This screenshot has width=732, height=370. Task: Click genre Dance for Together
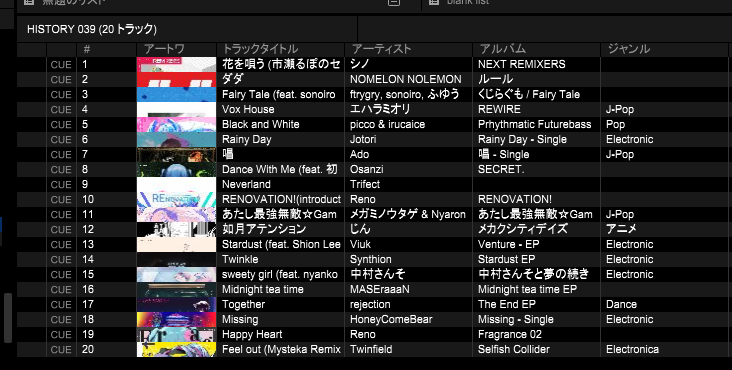(x=621, y=305)
